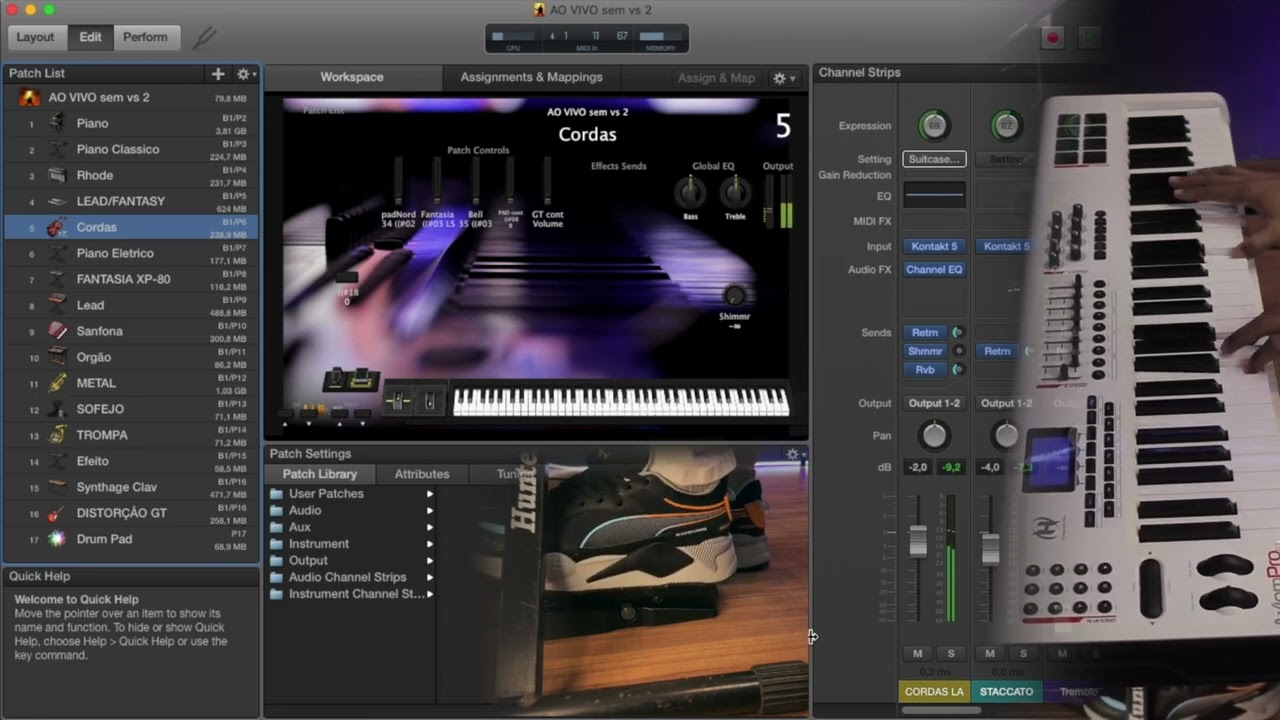Select the LEAD/FANTASY patch icon
Image resolution: width=1280 pixels, height=720 pixels.
(x=58, y=201)
